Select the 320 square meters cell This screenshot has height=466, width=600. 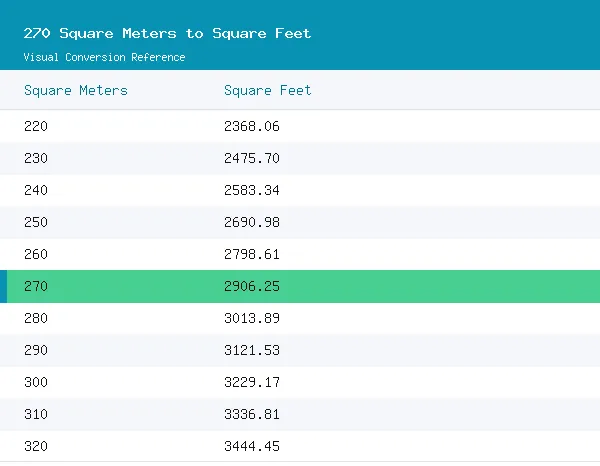(x=36, y=446)
